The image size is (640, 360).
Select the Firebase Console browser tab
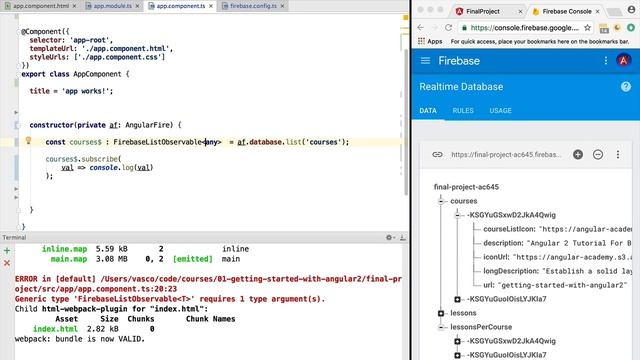pyautogui.click(x=567, y=11)
